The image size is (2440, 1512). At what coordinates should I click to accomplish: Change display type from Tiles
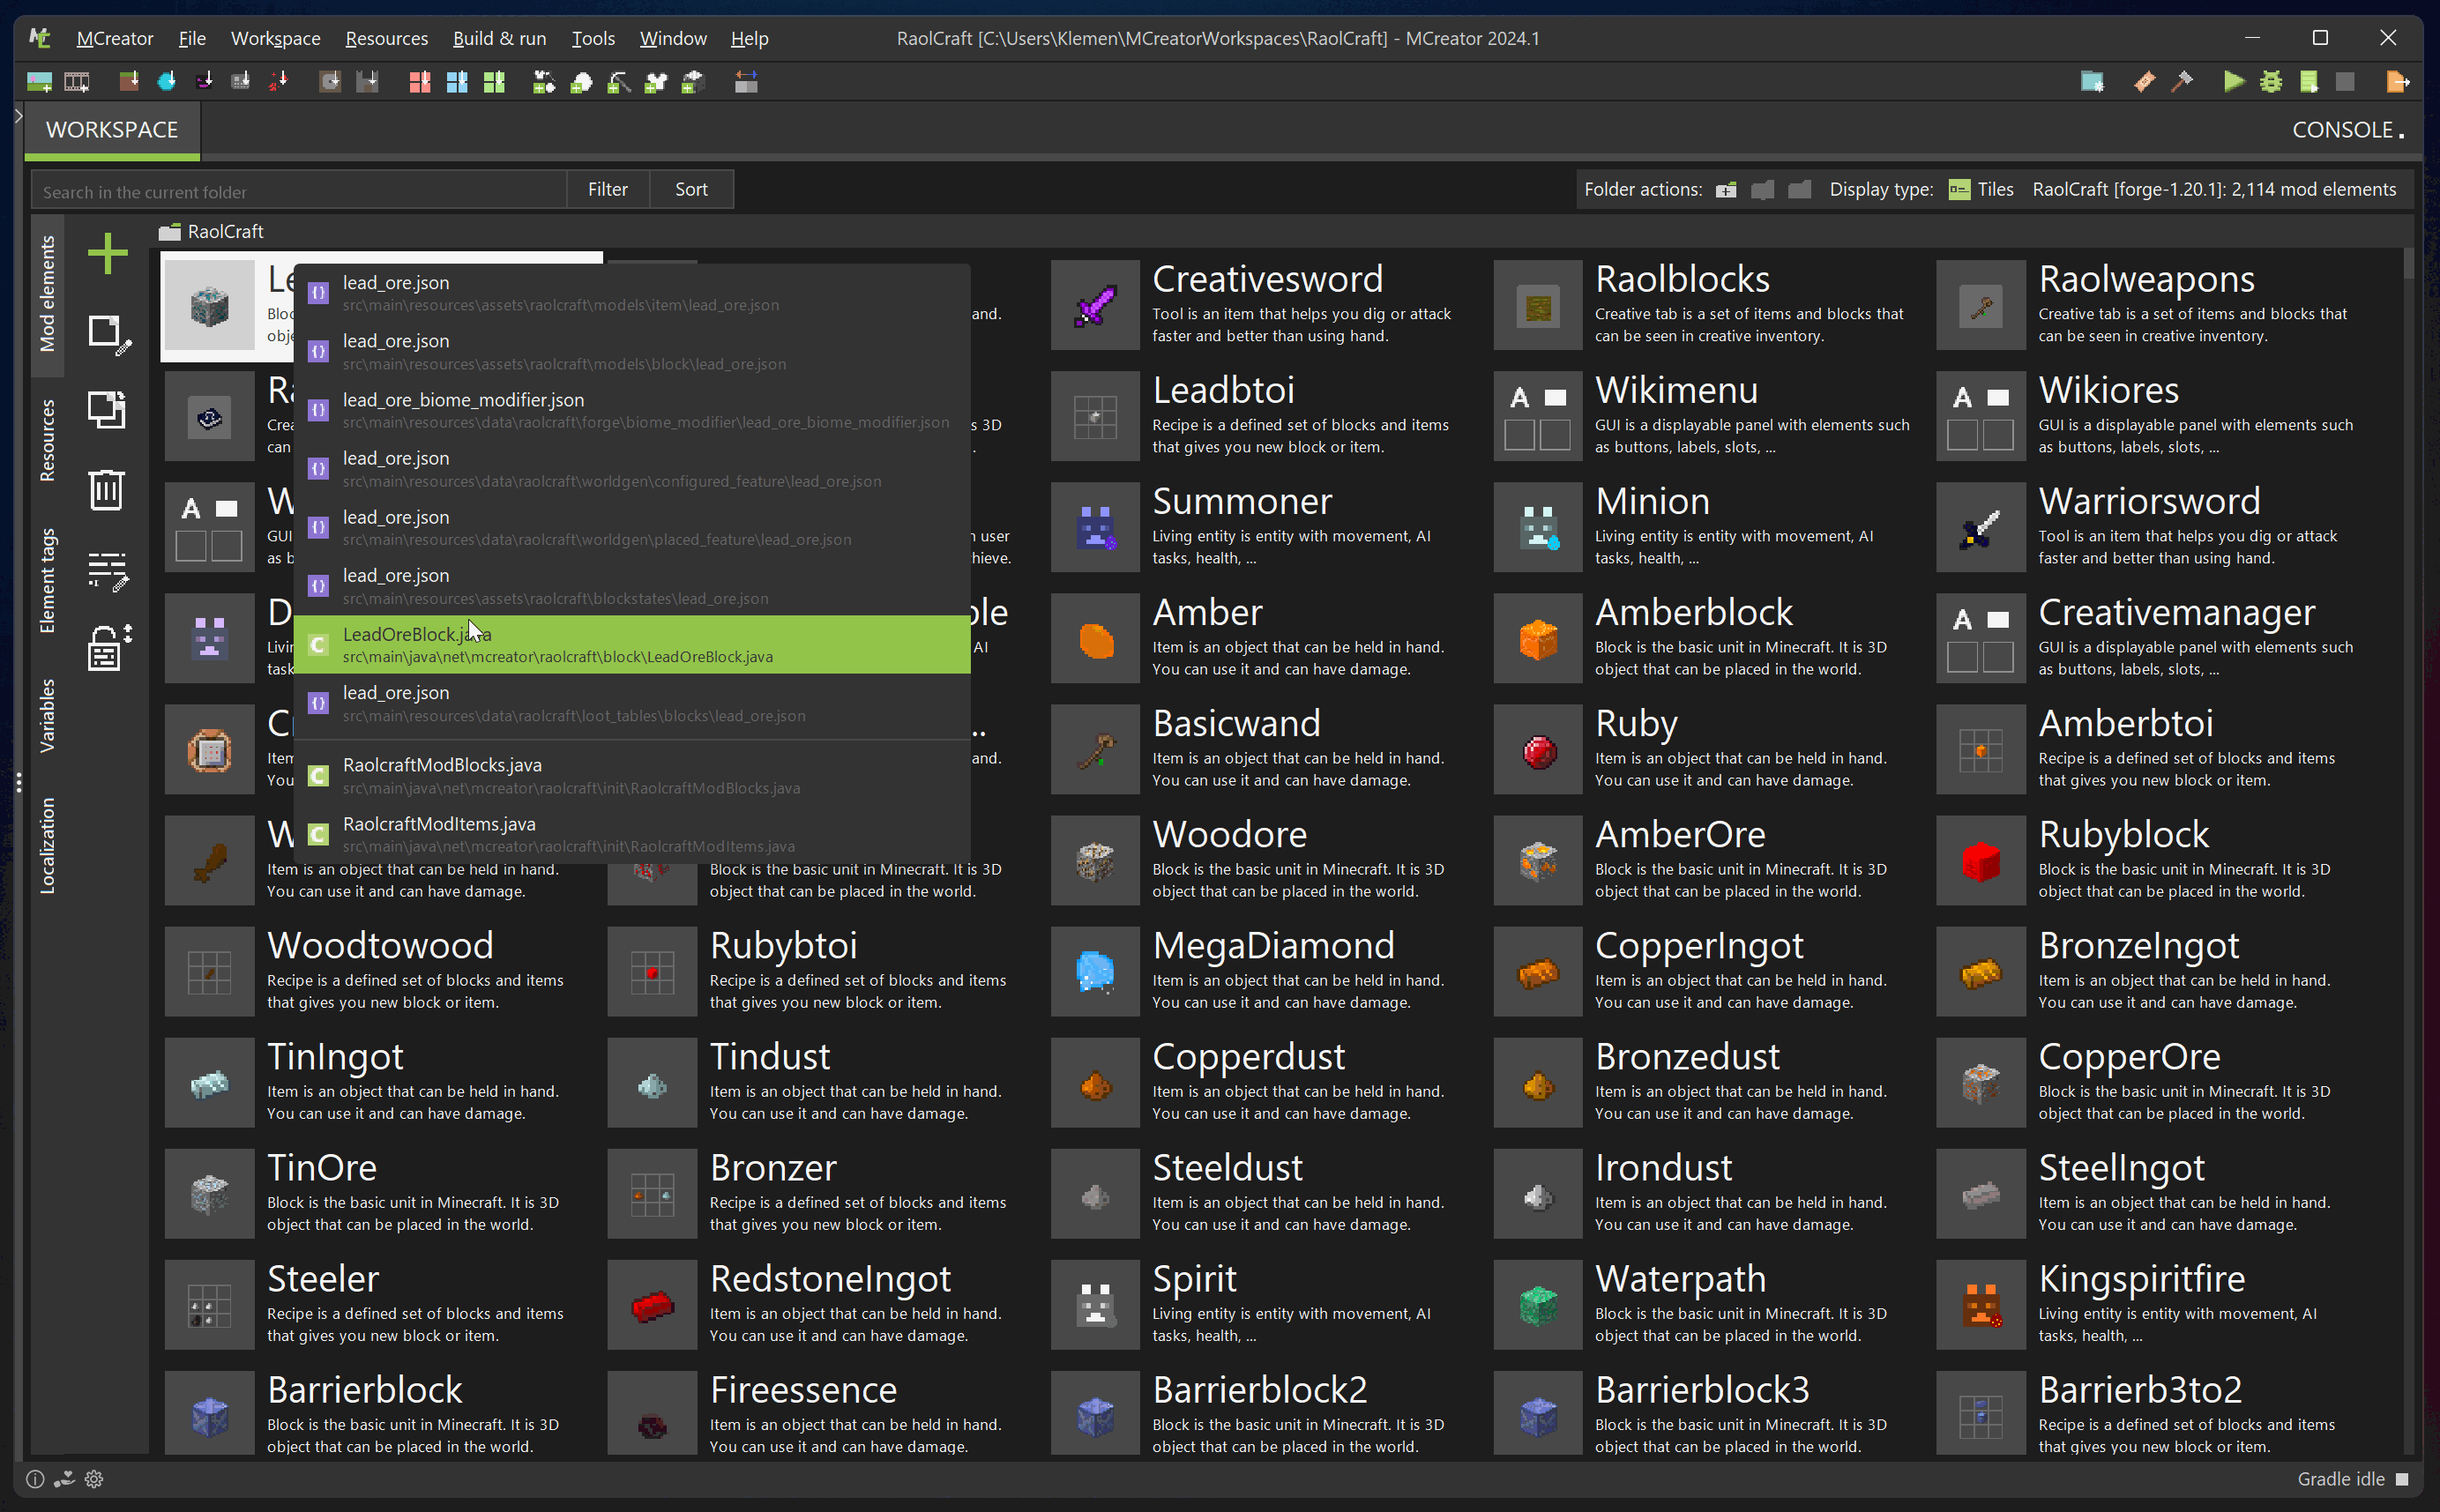click(1981, 189)
